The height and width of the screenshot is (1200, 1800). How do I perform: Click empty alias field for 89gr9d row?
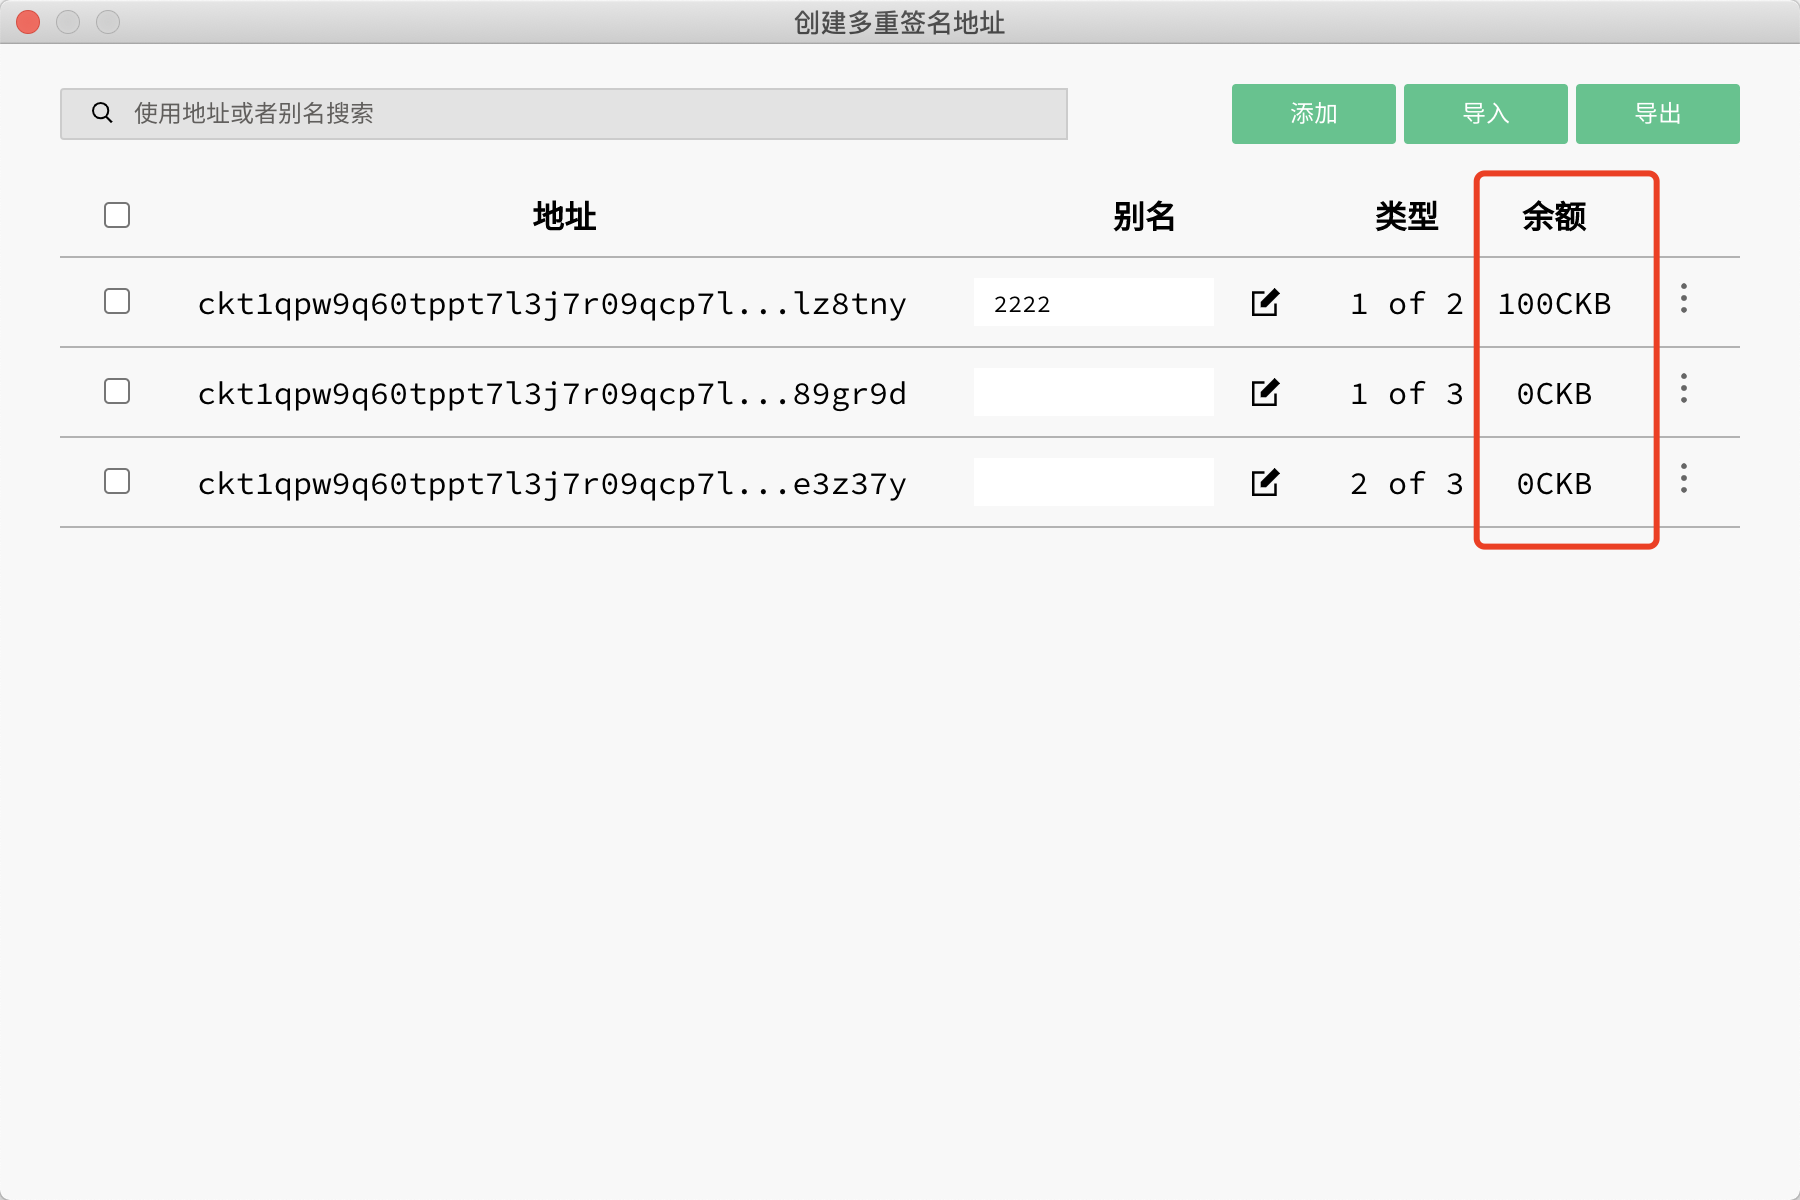pos(1094,392)
